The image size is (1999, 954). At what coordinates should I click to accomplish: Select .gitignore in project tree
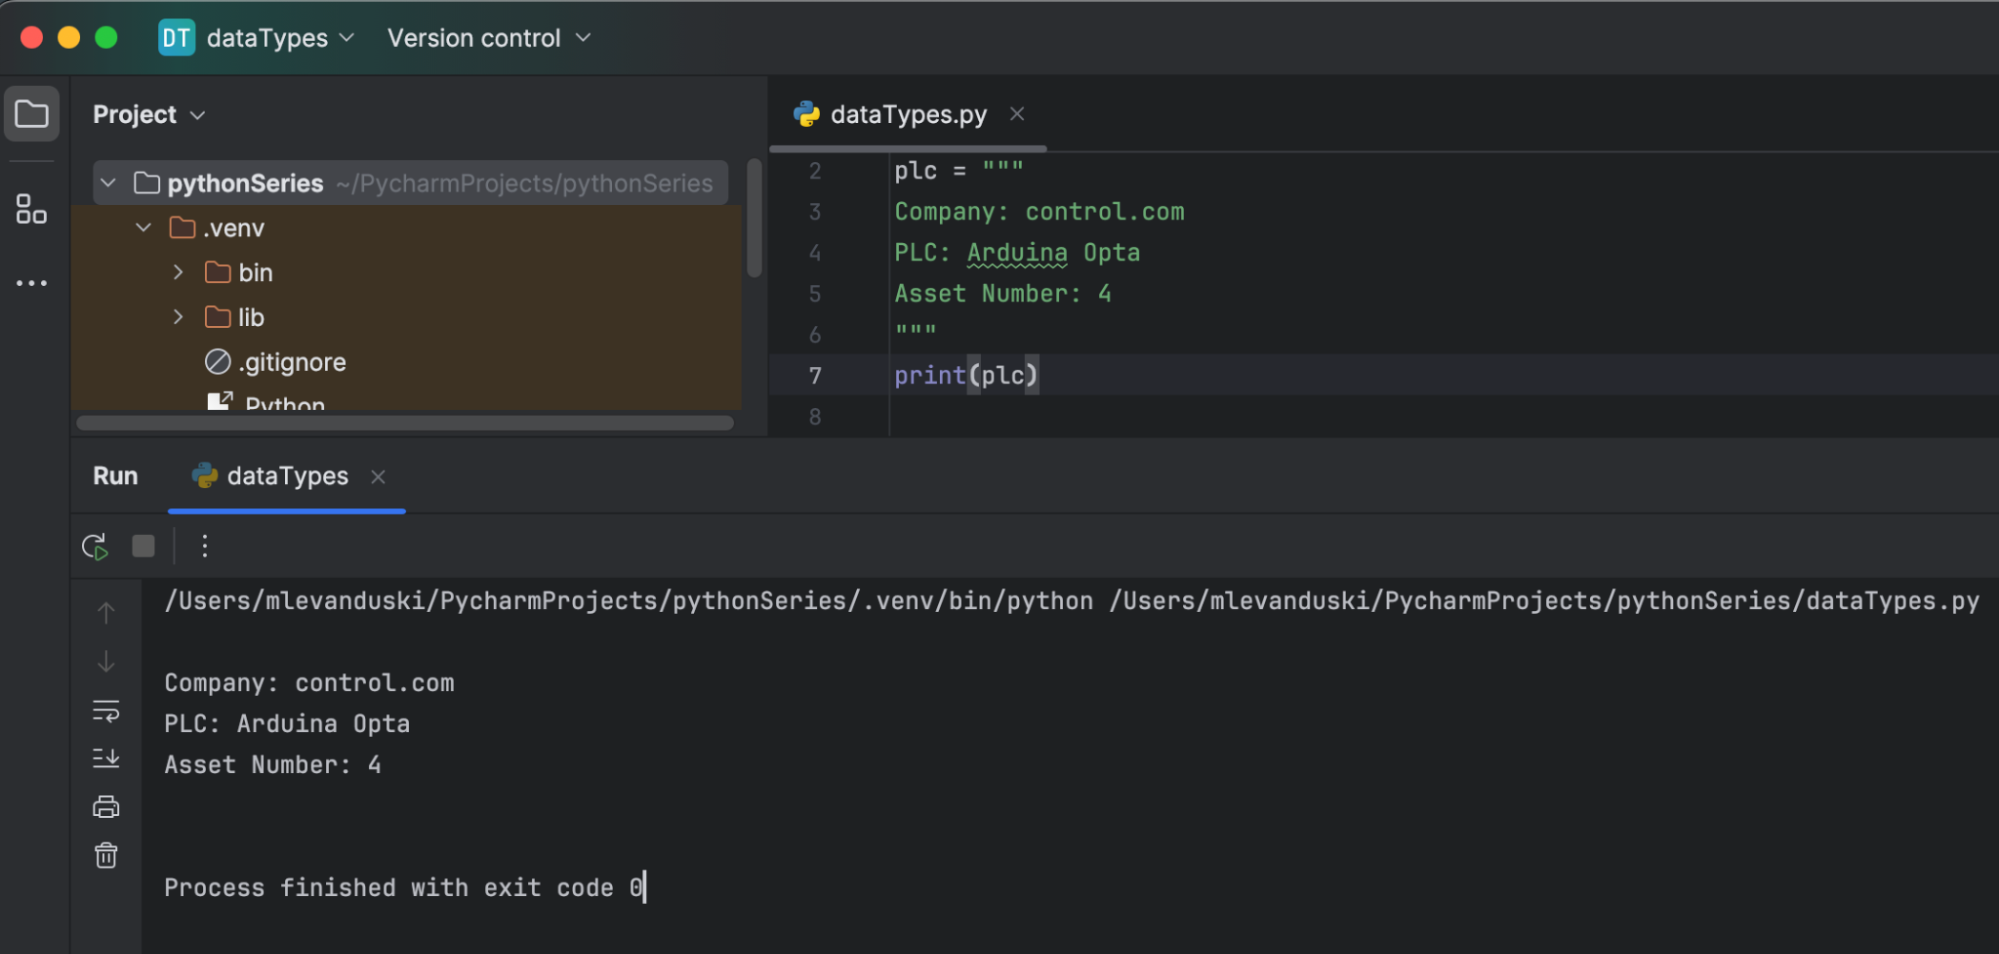tap(292, 362)
